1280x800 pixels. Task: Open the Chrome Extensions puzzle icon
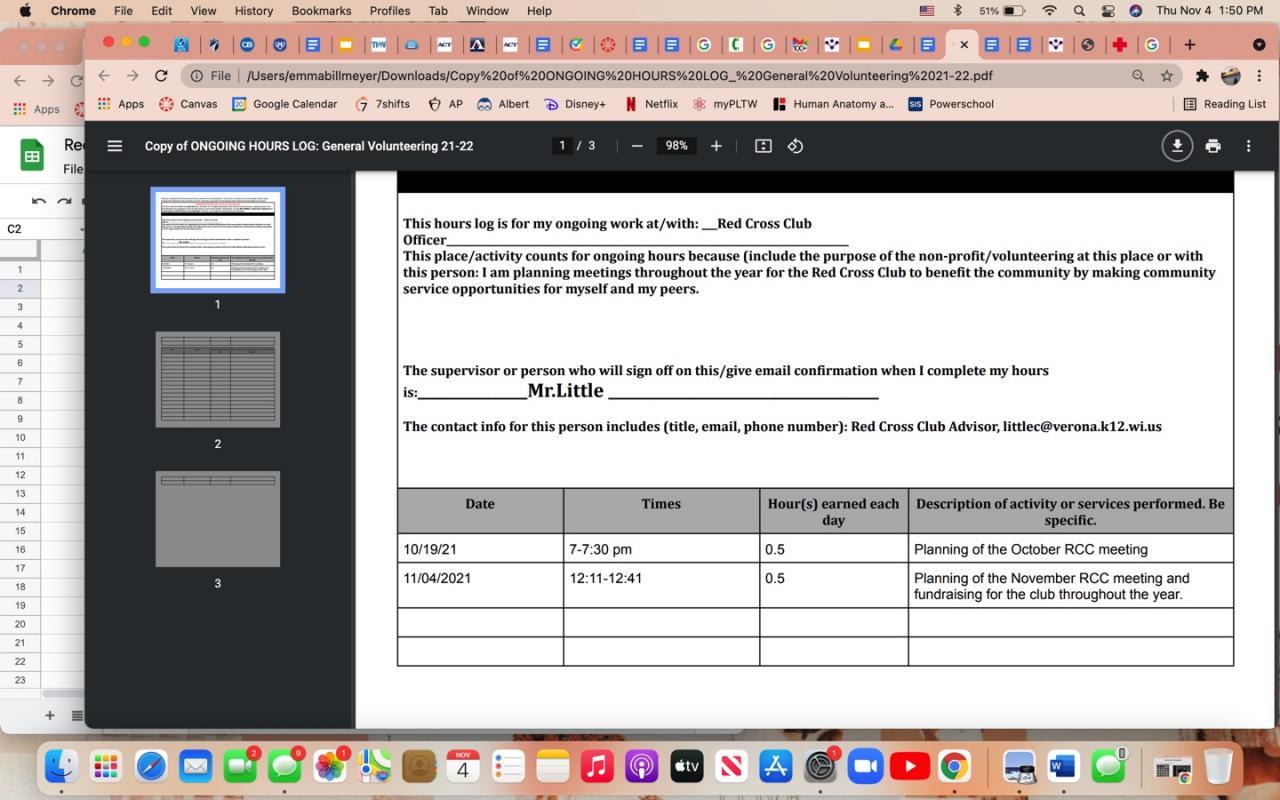coord(1202,76)
